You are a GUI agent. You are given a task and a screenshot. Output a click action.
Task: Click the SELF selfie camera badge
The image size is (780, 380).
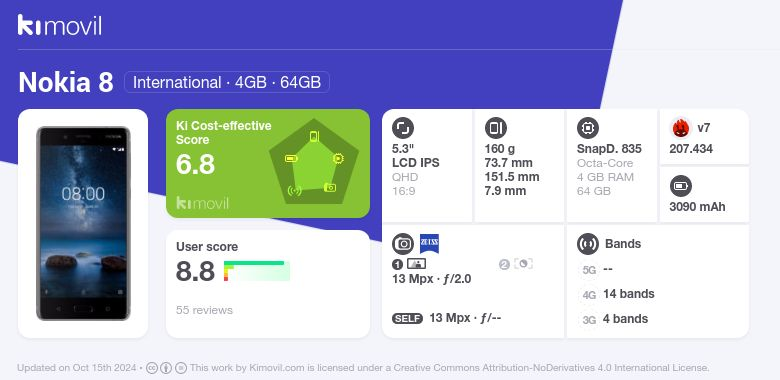[407, 318]
